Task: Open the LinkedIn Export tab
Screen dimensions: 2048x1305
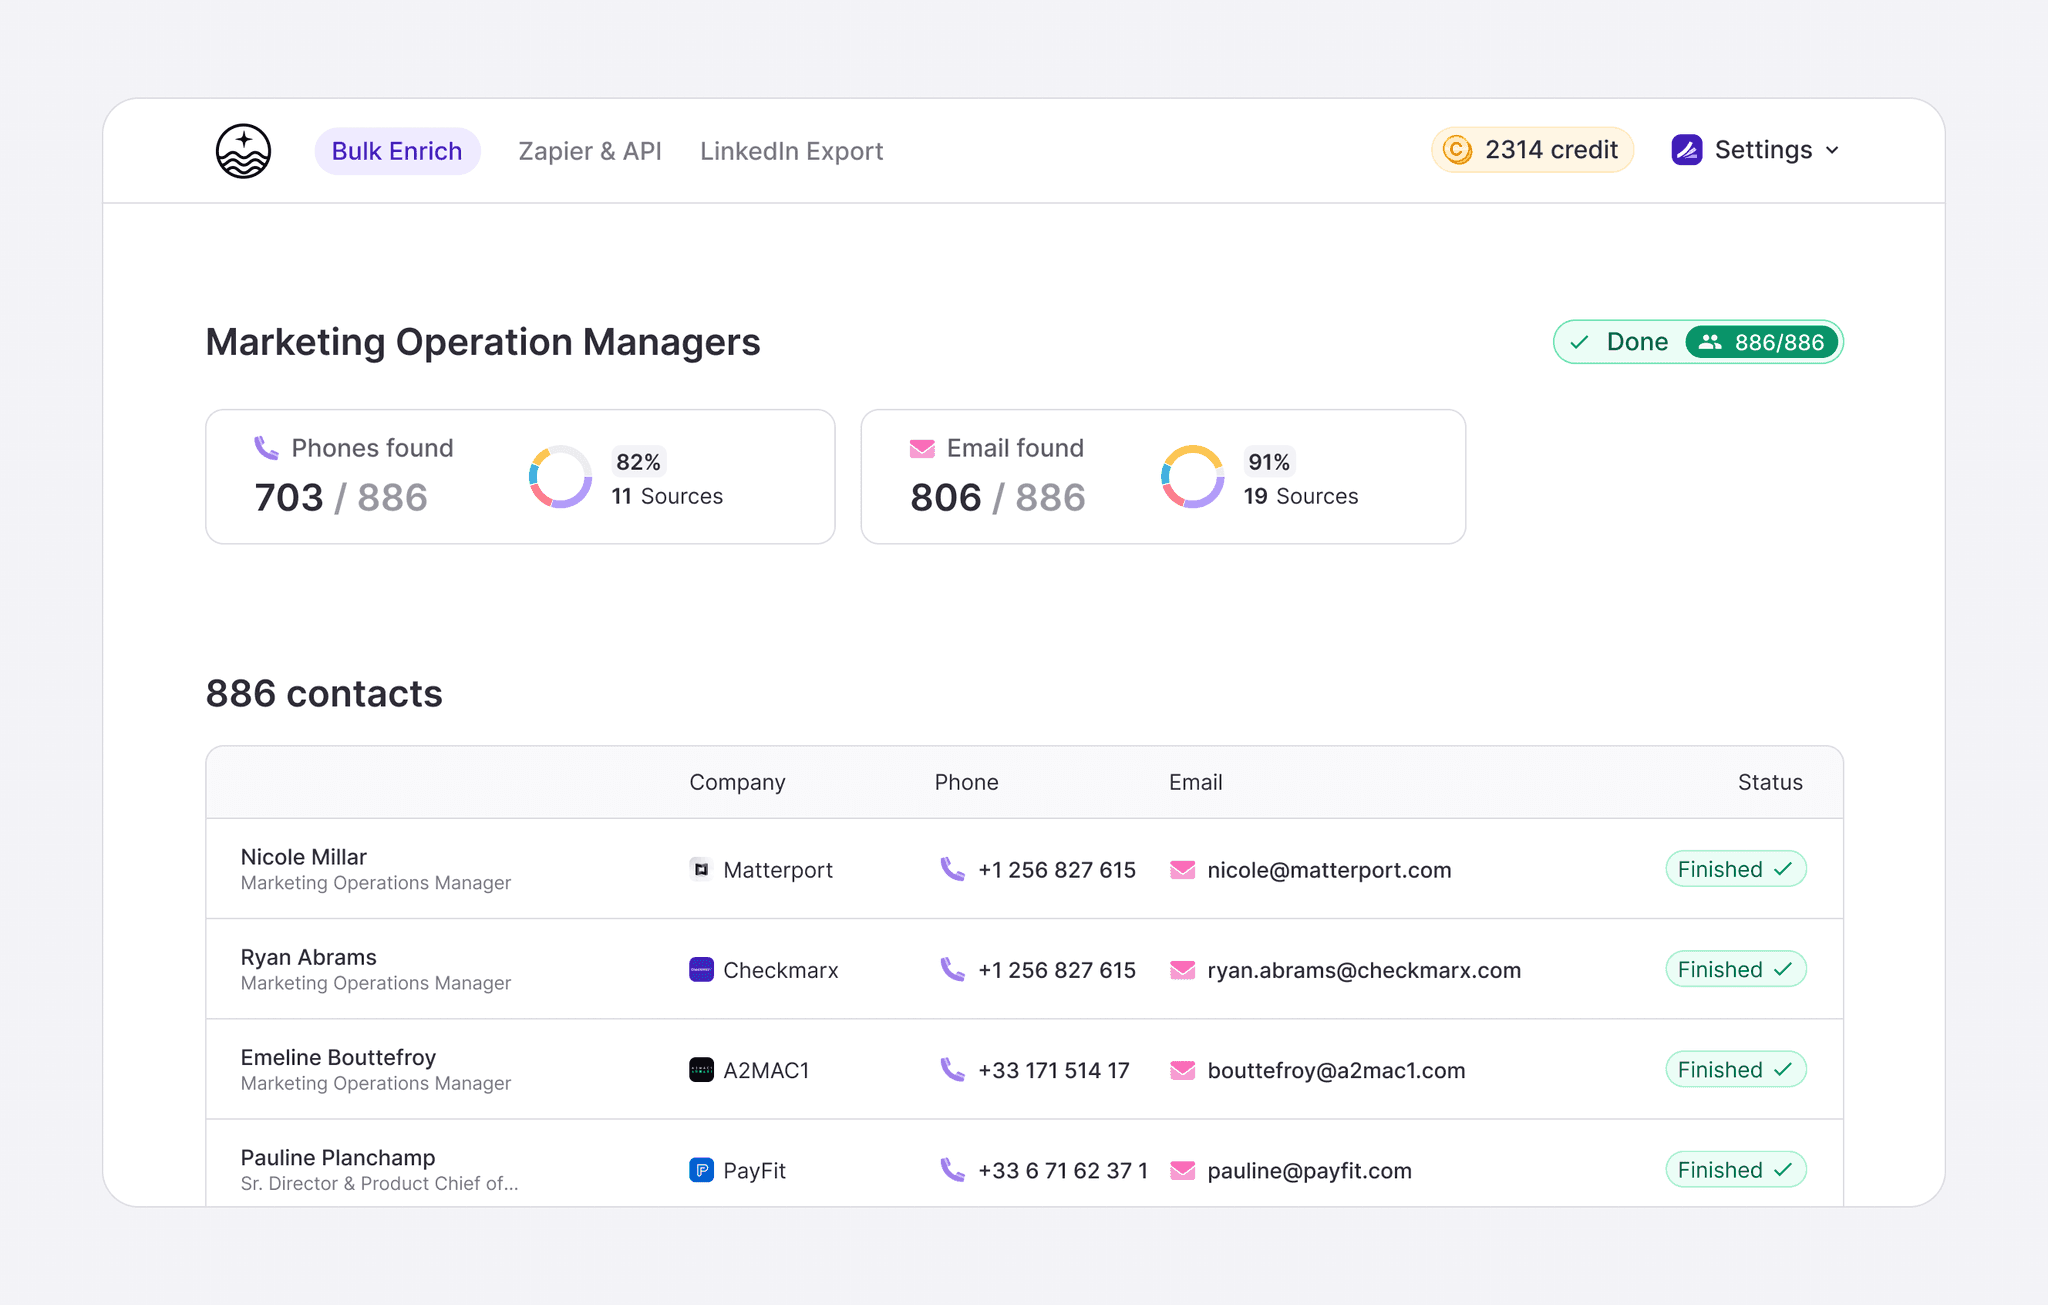Action: 791,151
